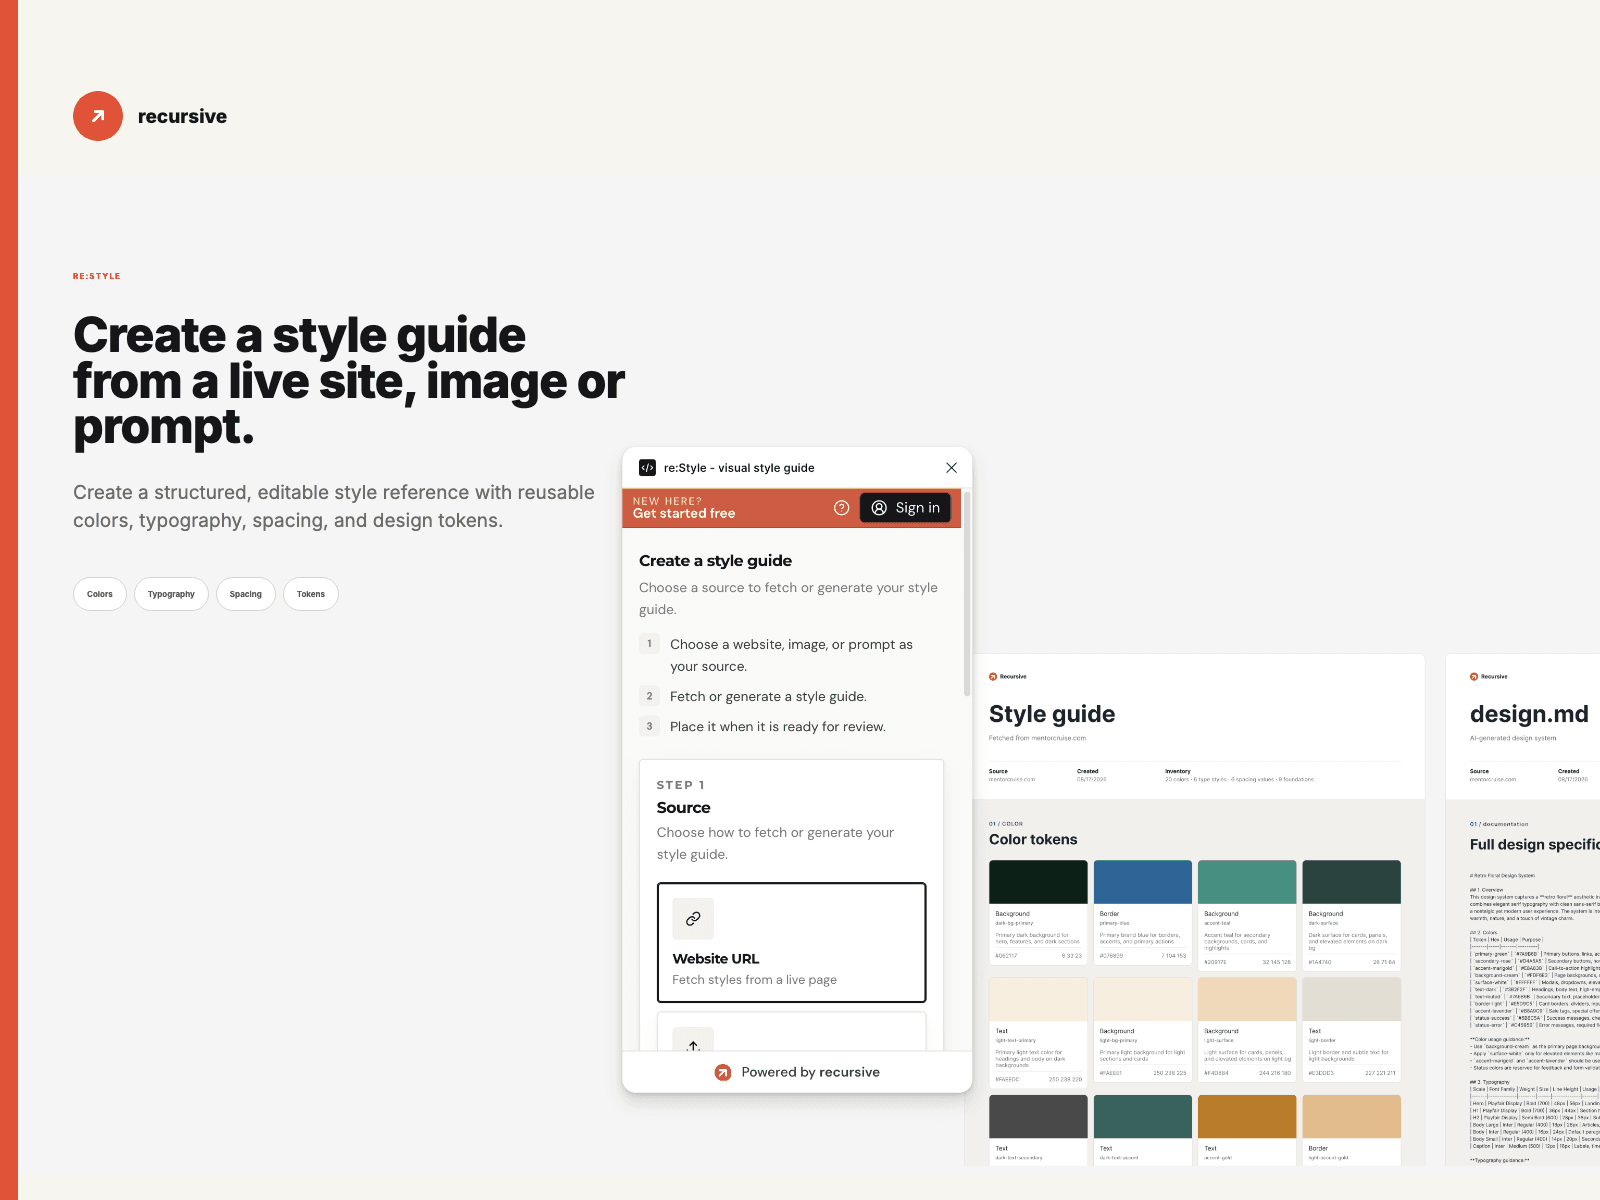Click the dark green Background color swatch

(1038, 882)
